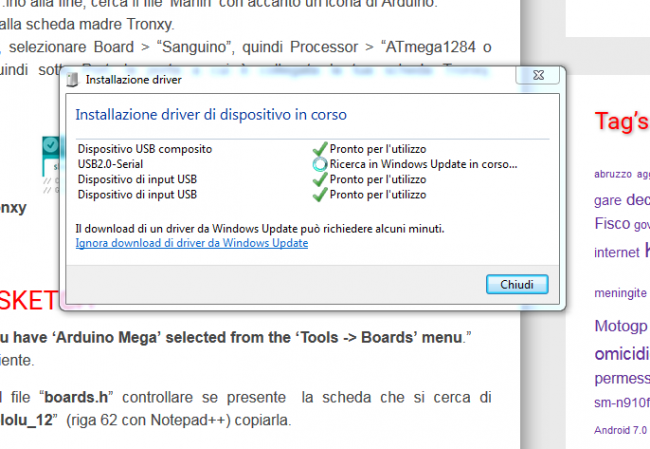
Task: Click 'Ignora download di driver da Windows Update'
Action: pos(192,243)
